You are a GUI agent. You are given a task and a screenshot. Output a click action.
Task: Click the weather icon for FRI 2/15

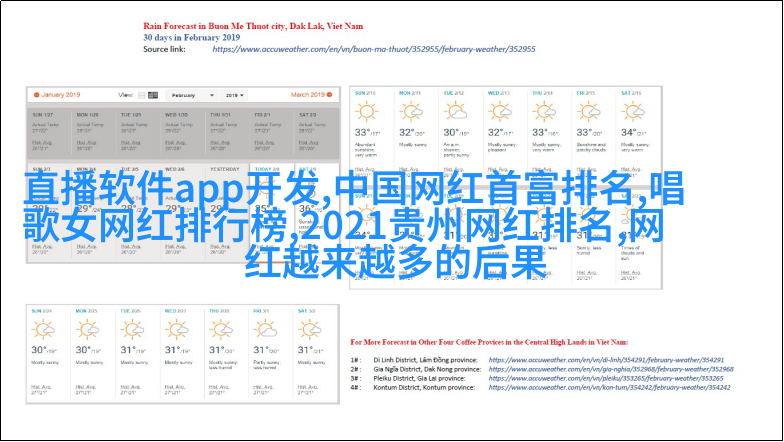(x=588, y=111)
